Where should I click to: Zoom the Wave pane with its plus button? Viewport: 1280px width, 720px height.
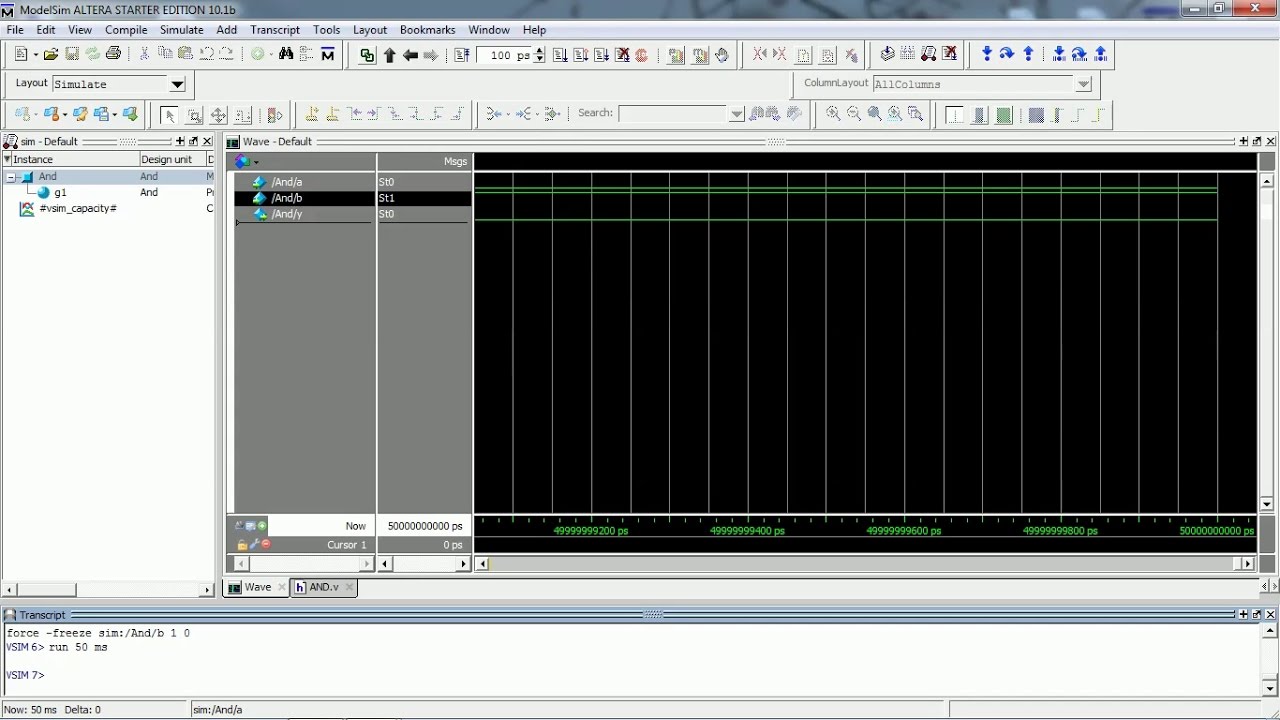[x=1243, y=141]
